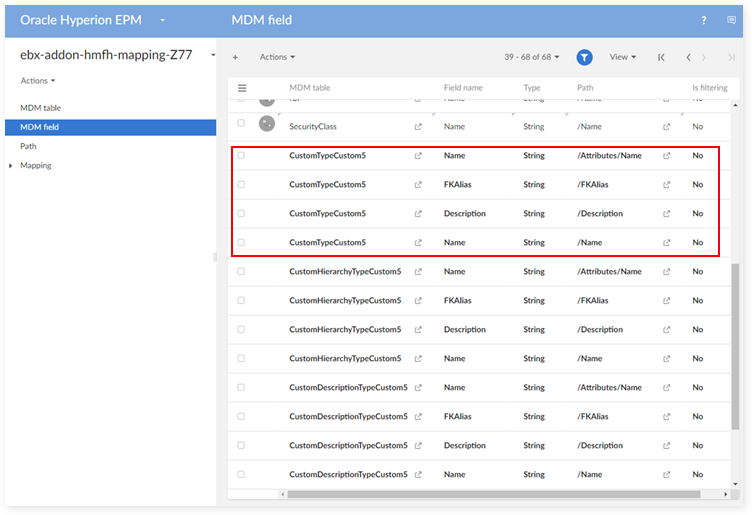Click the blue filter funnel icon
This screenshot has width=752, height=515.
584,58
